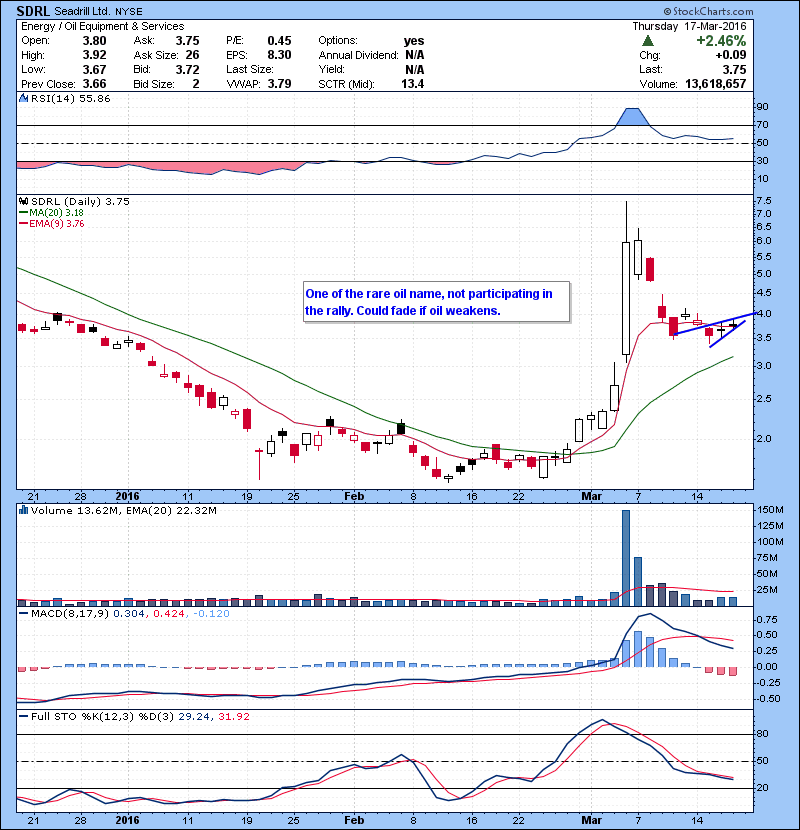Click the Mar label on price chart axis

point(591,497)
